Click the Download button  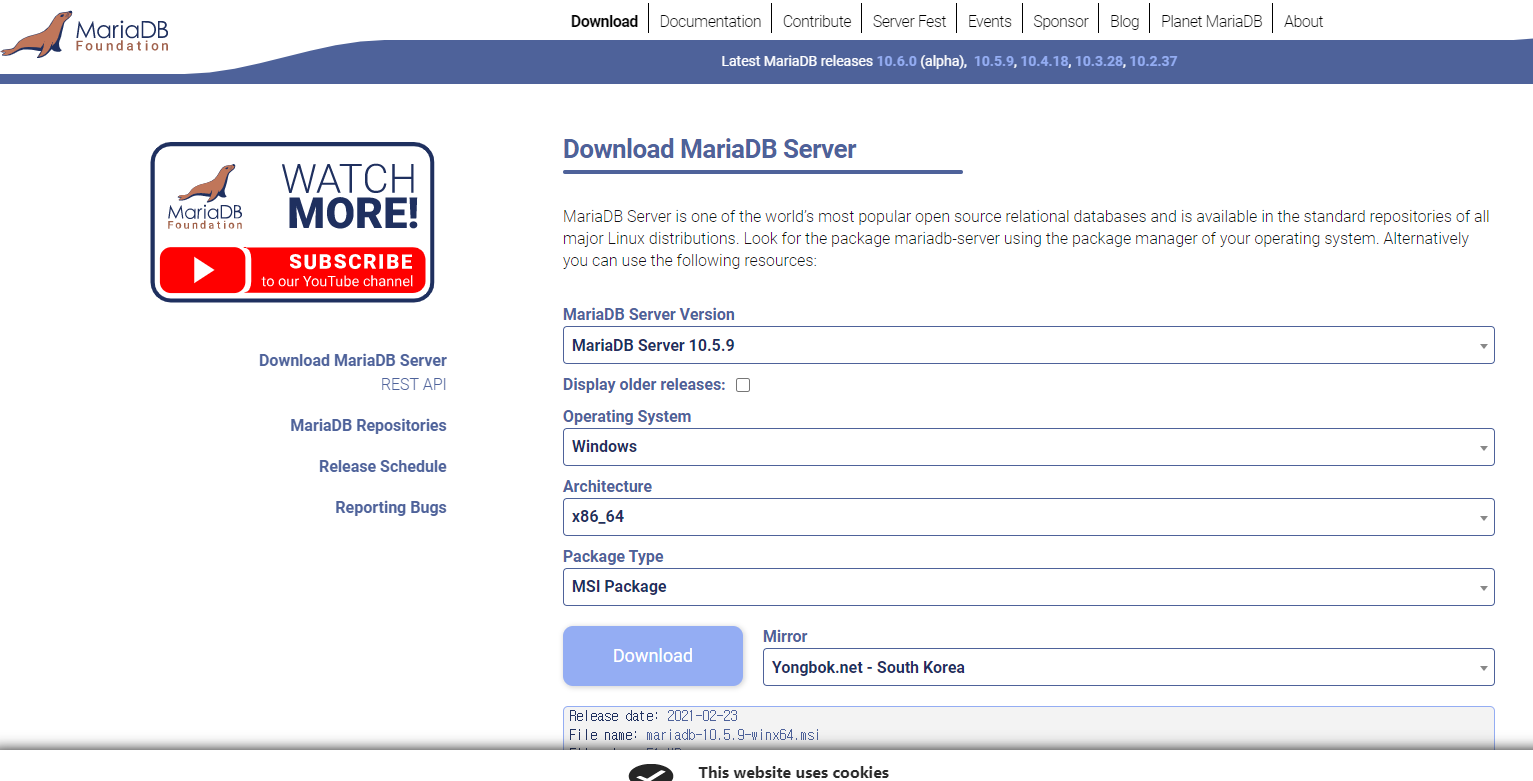click(x=653, y=656)
